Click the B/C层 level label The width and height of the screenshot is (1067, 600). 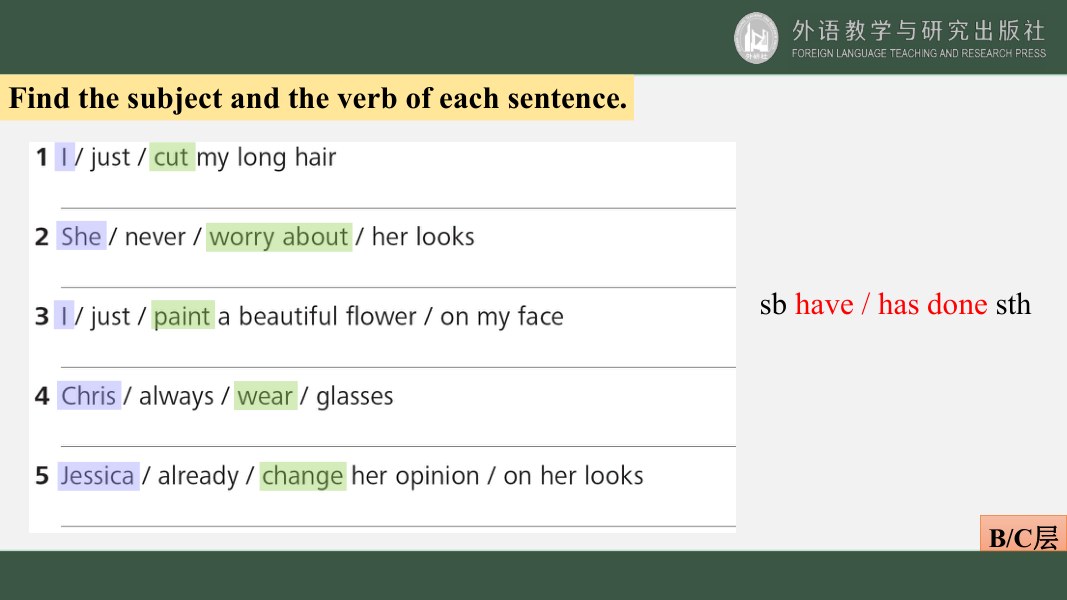point(1023,534)
